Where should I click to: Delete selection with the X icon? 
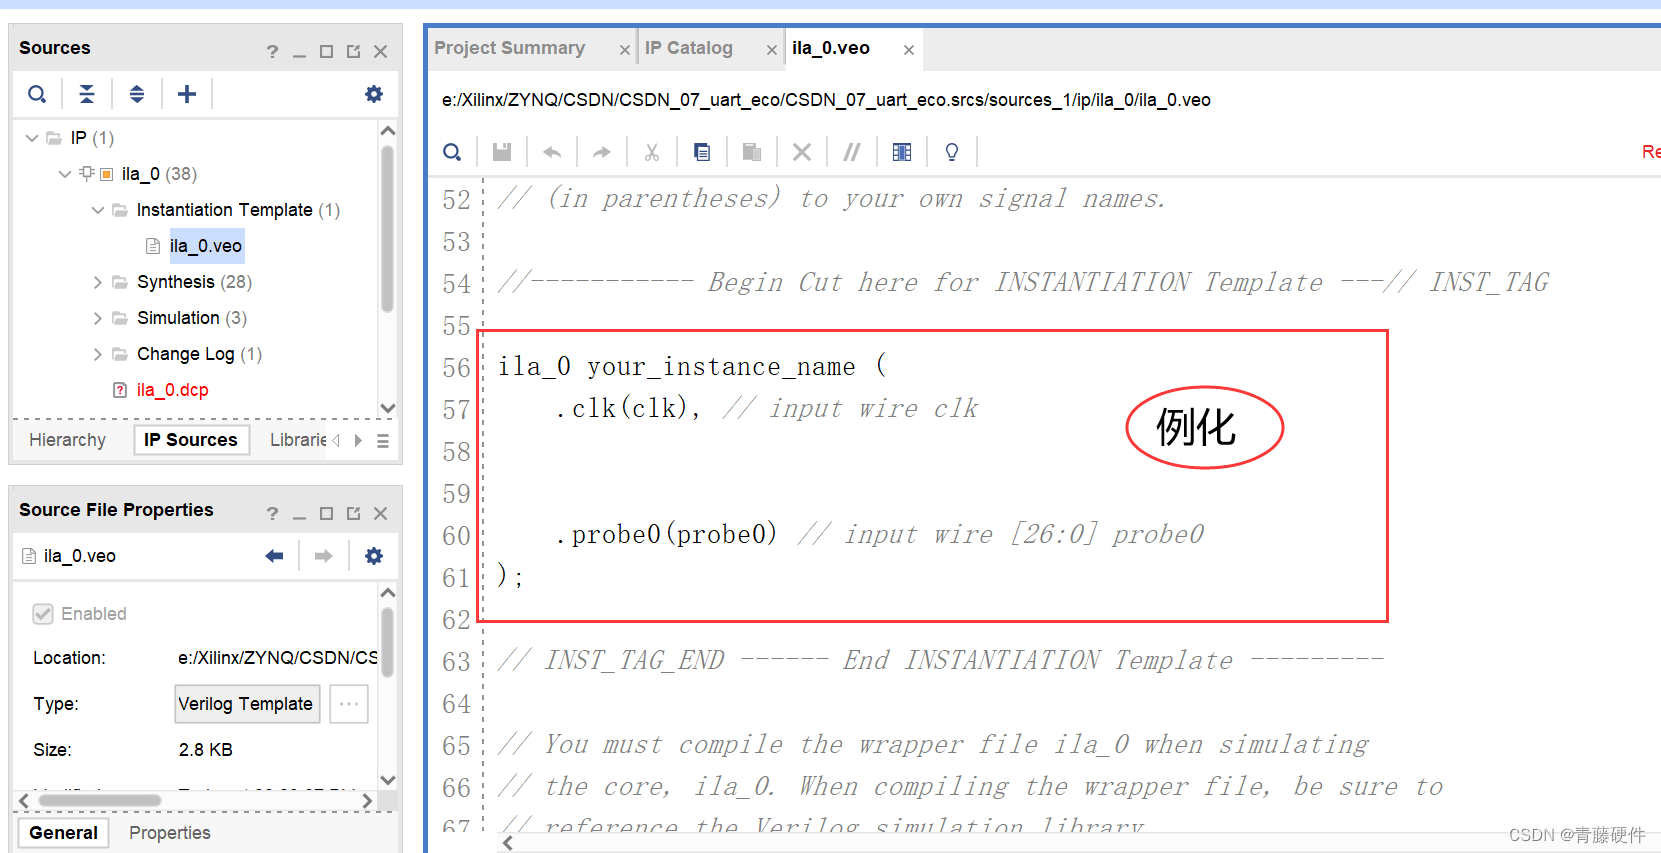[x=802, y=152]
